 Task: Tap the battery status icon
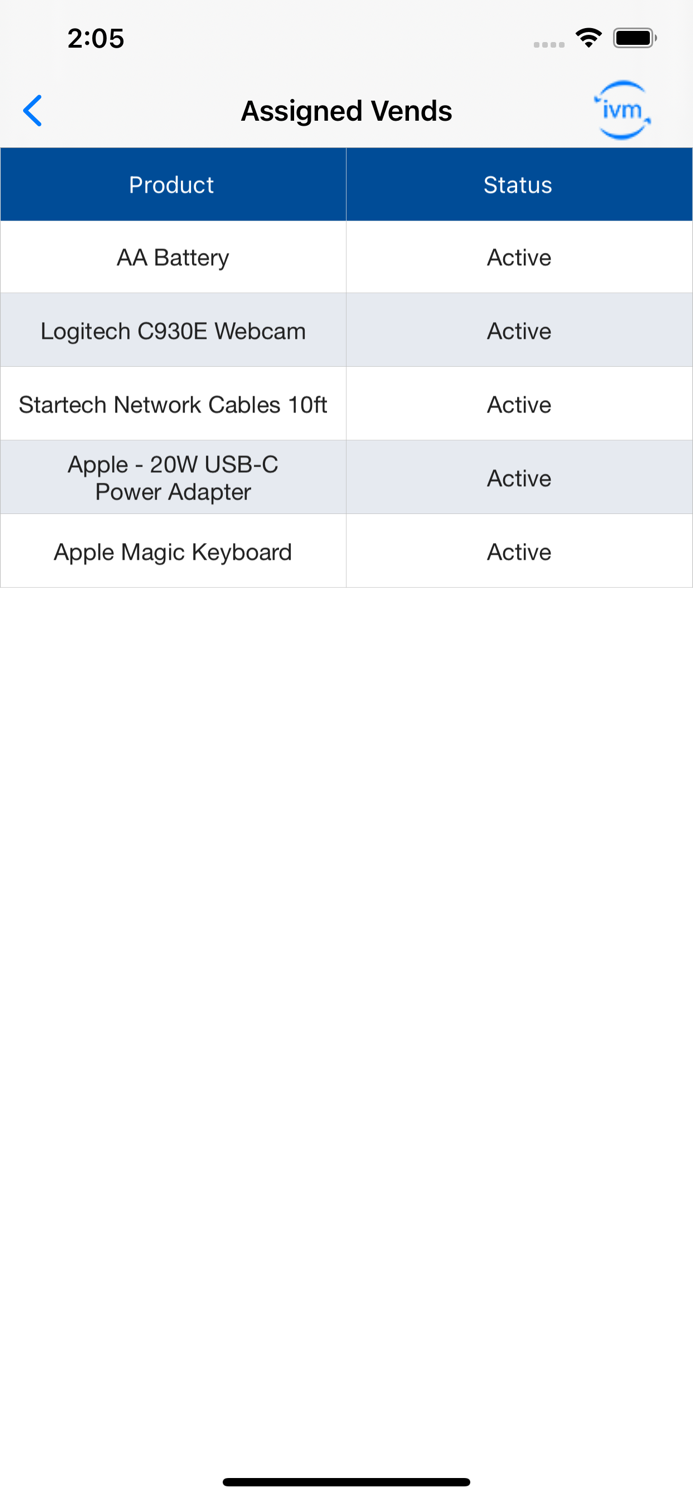(635, 39)
